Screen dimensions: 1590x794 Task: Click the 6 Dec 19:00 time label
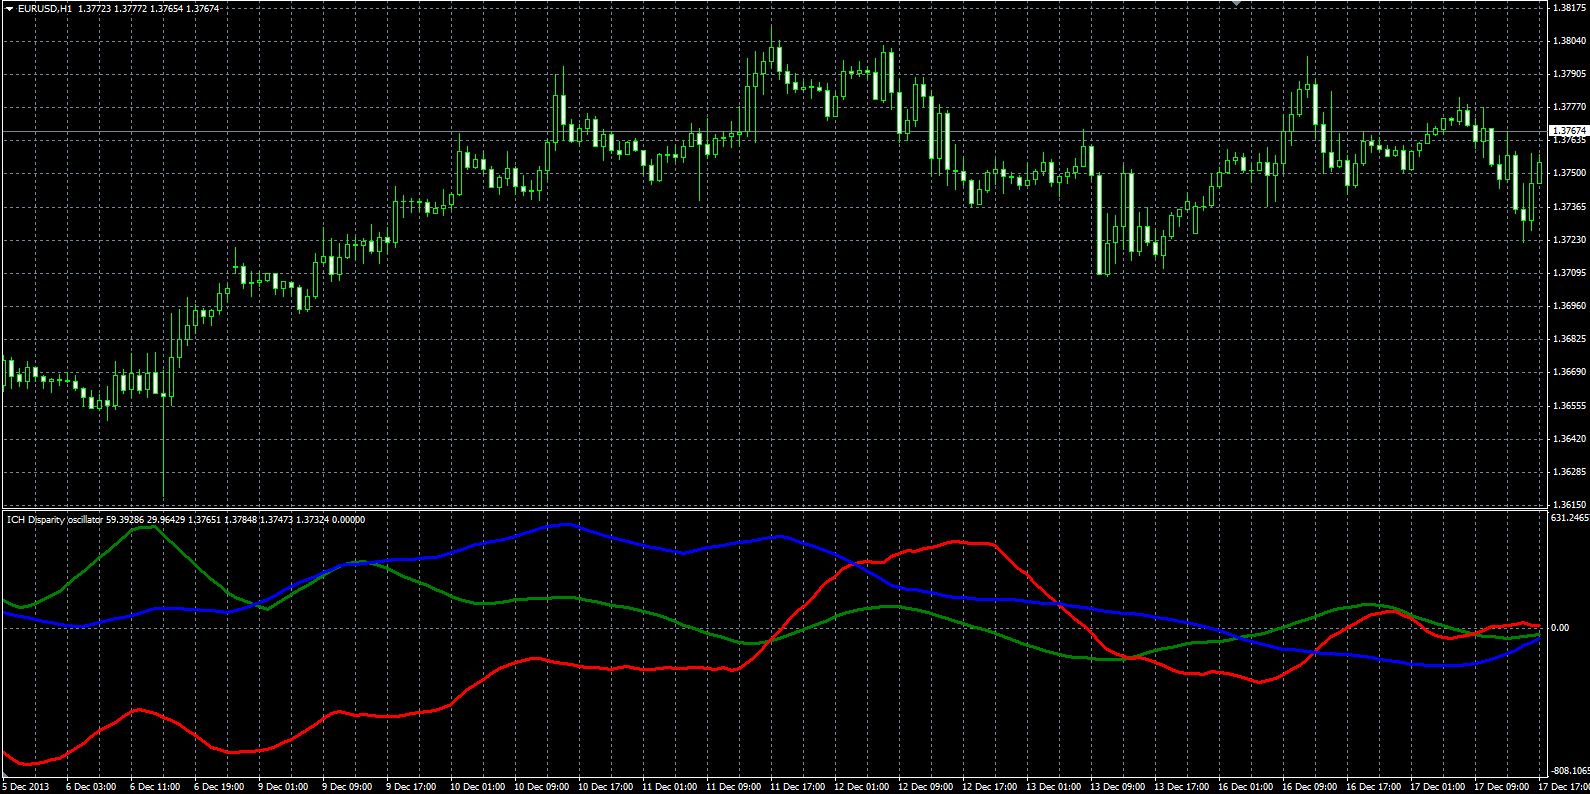point(219,787)
